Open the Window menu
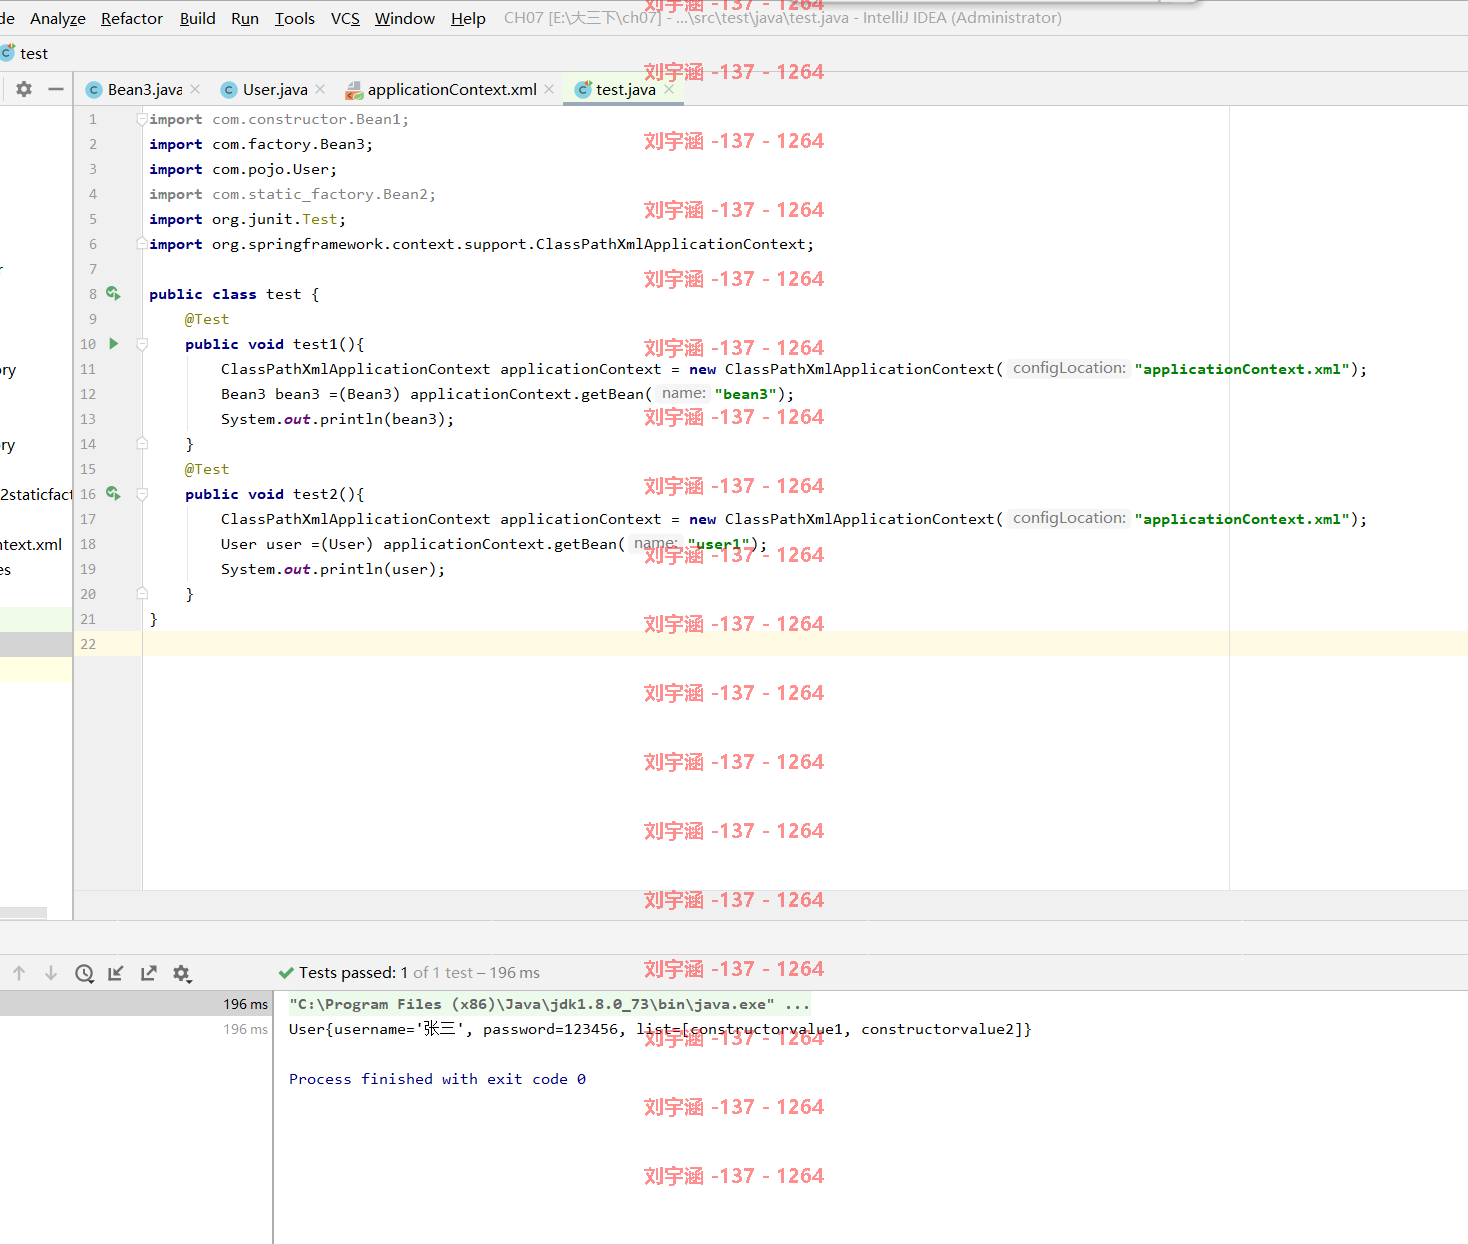Viewport: 1468px width, 1244px height. (404, 18)
